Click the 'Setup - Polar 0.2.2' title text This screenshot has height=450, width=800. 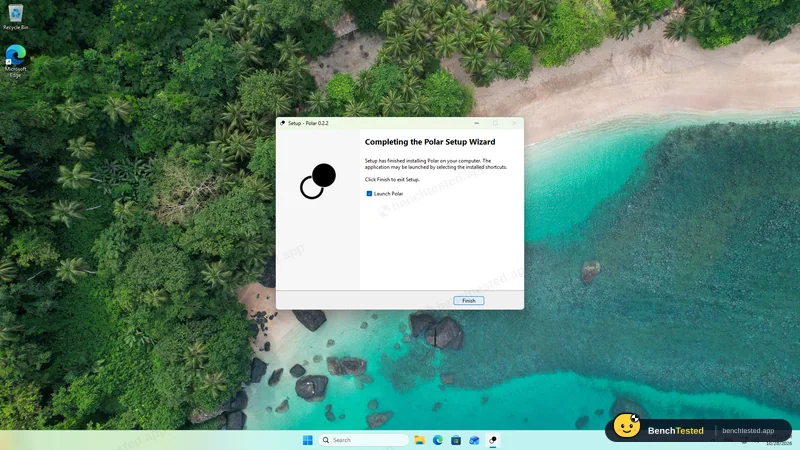(x=308, y=123)
